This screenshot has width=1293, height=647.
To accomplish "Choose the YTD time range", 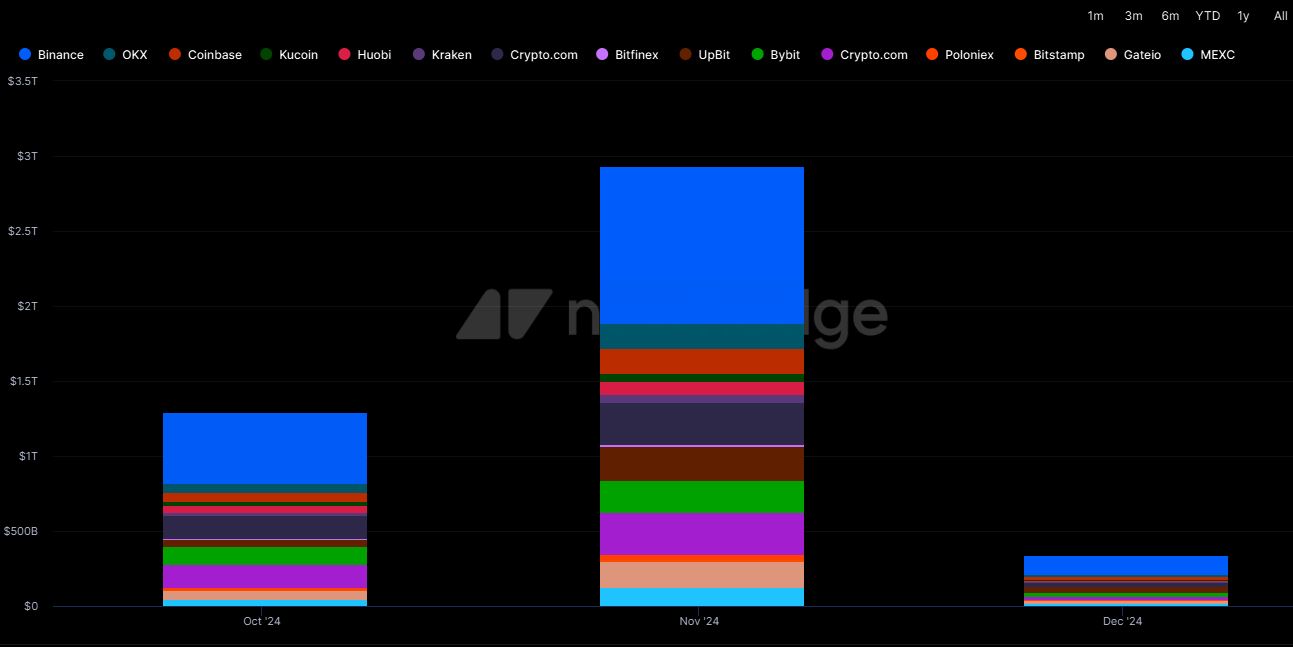I will coord(1207,16).
